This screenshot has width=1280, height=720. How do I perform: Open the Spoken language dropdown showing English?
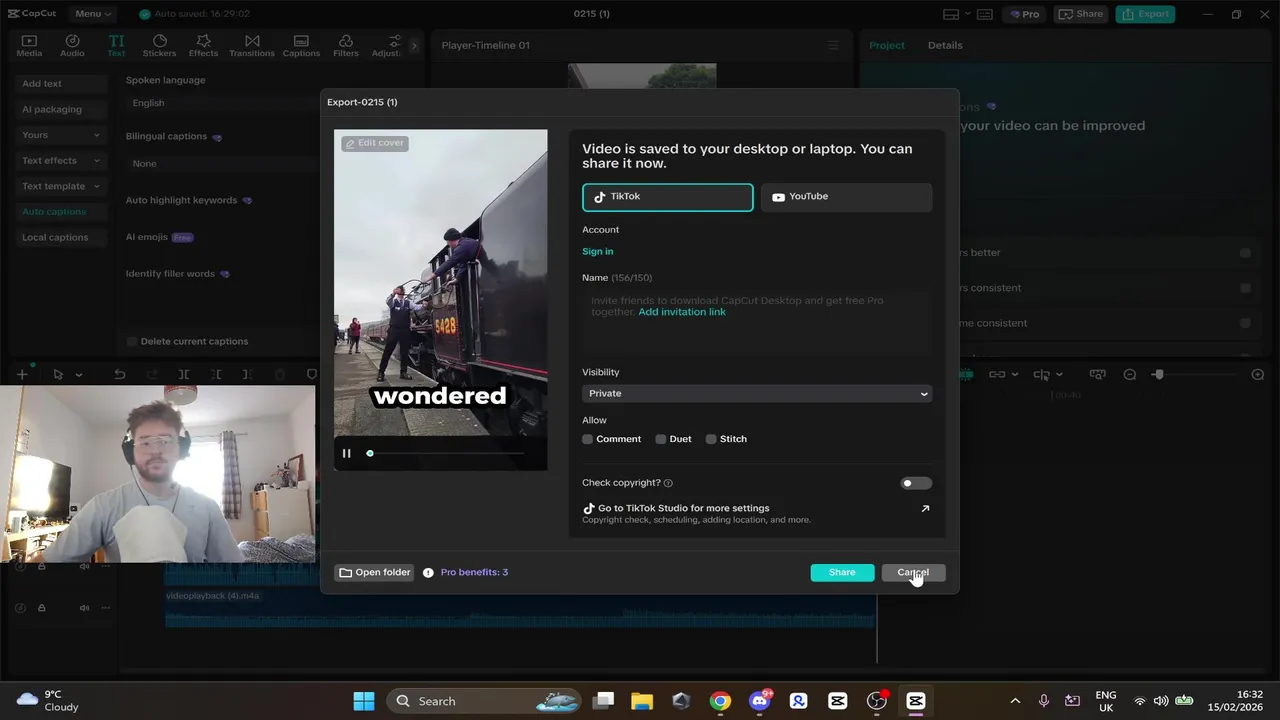(224, 103)
